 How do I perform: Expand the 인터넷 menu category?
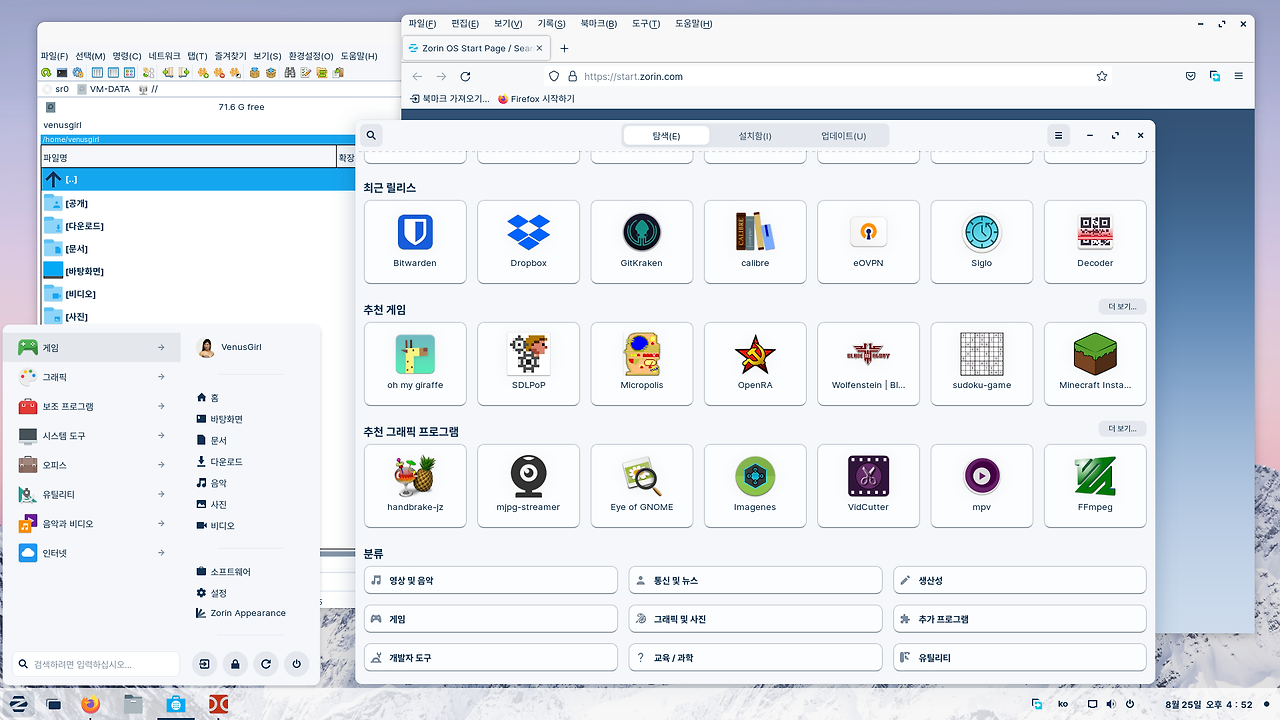[x=92, y=553]
